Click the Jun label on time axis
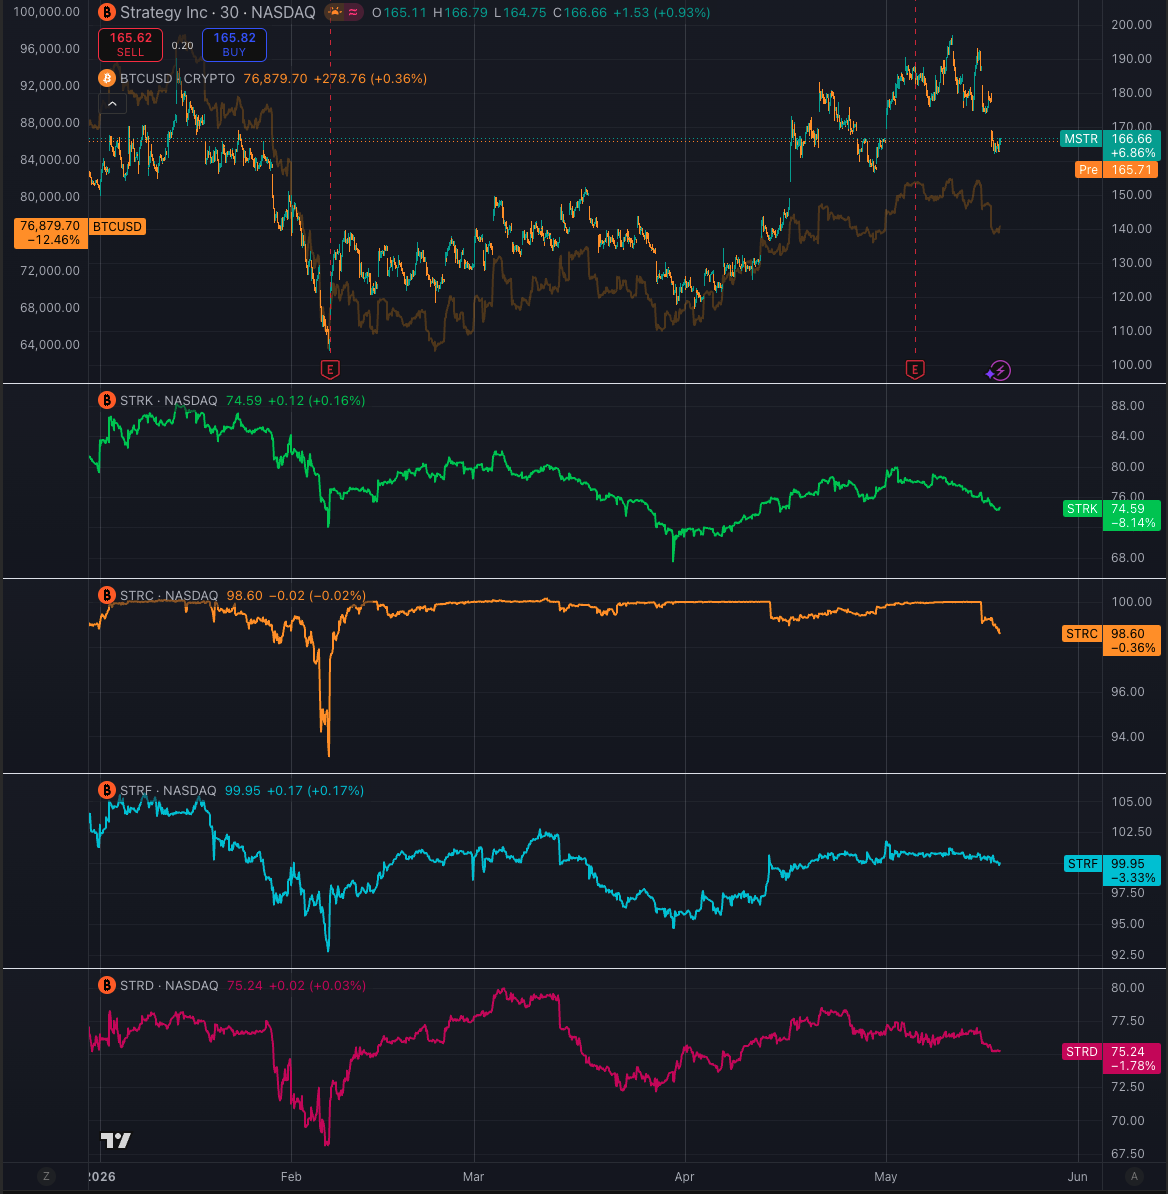 point(1077,1176)
